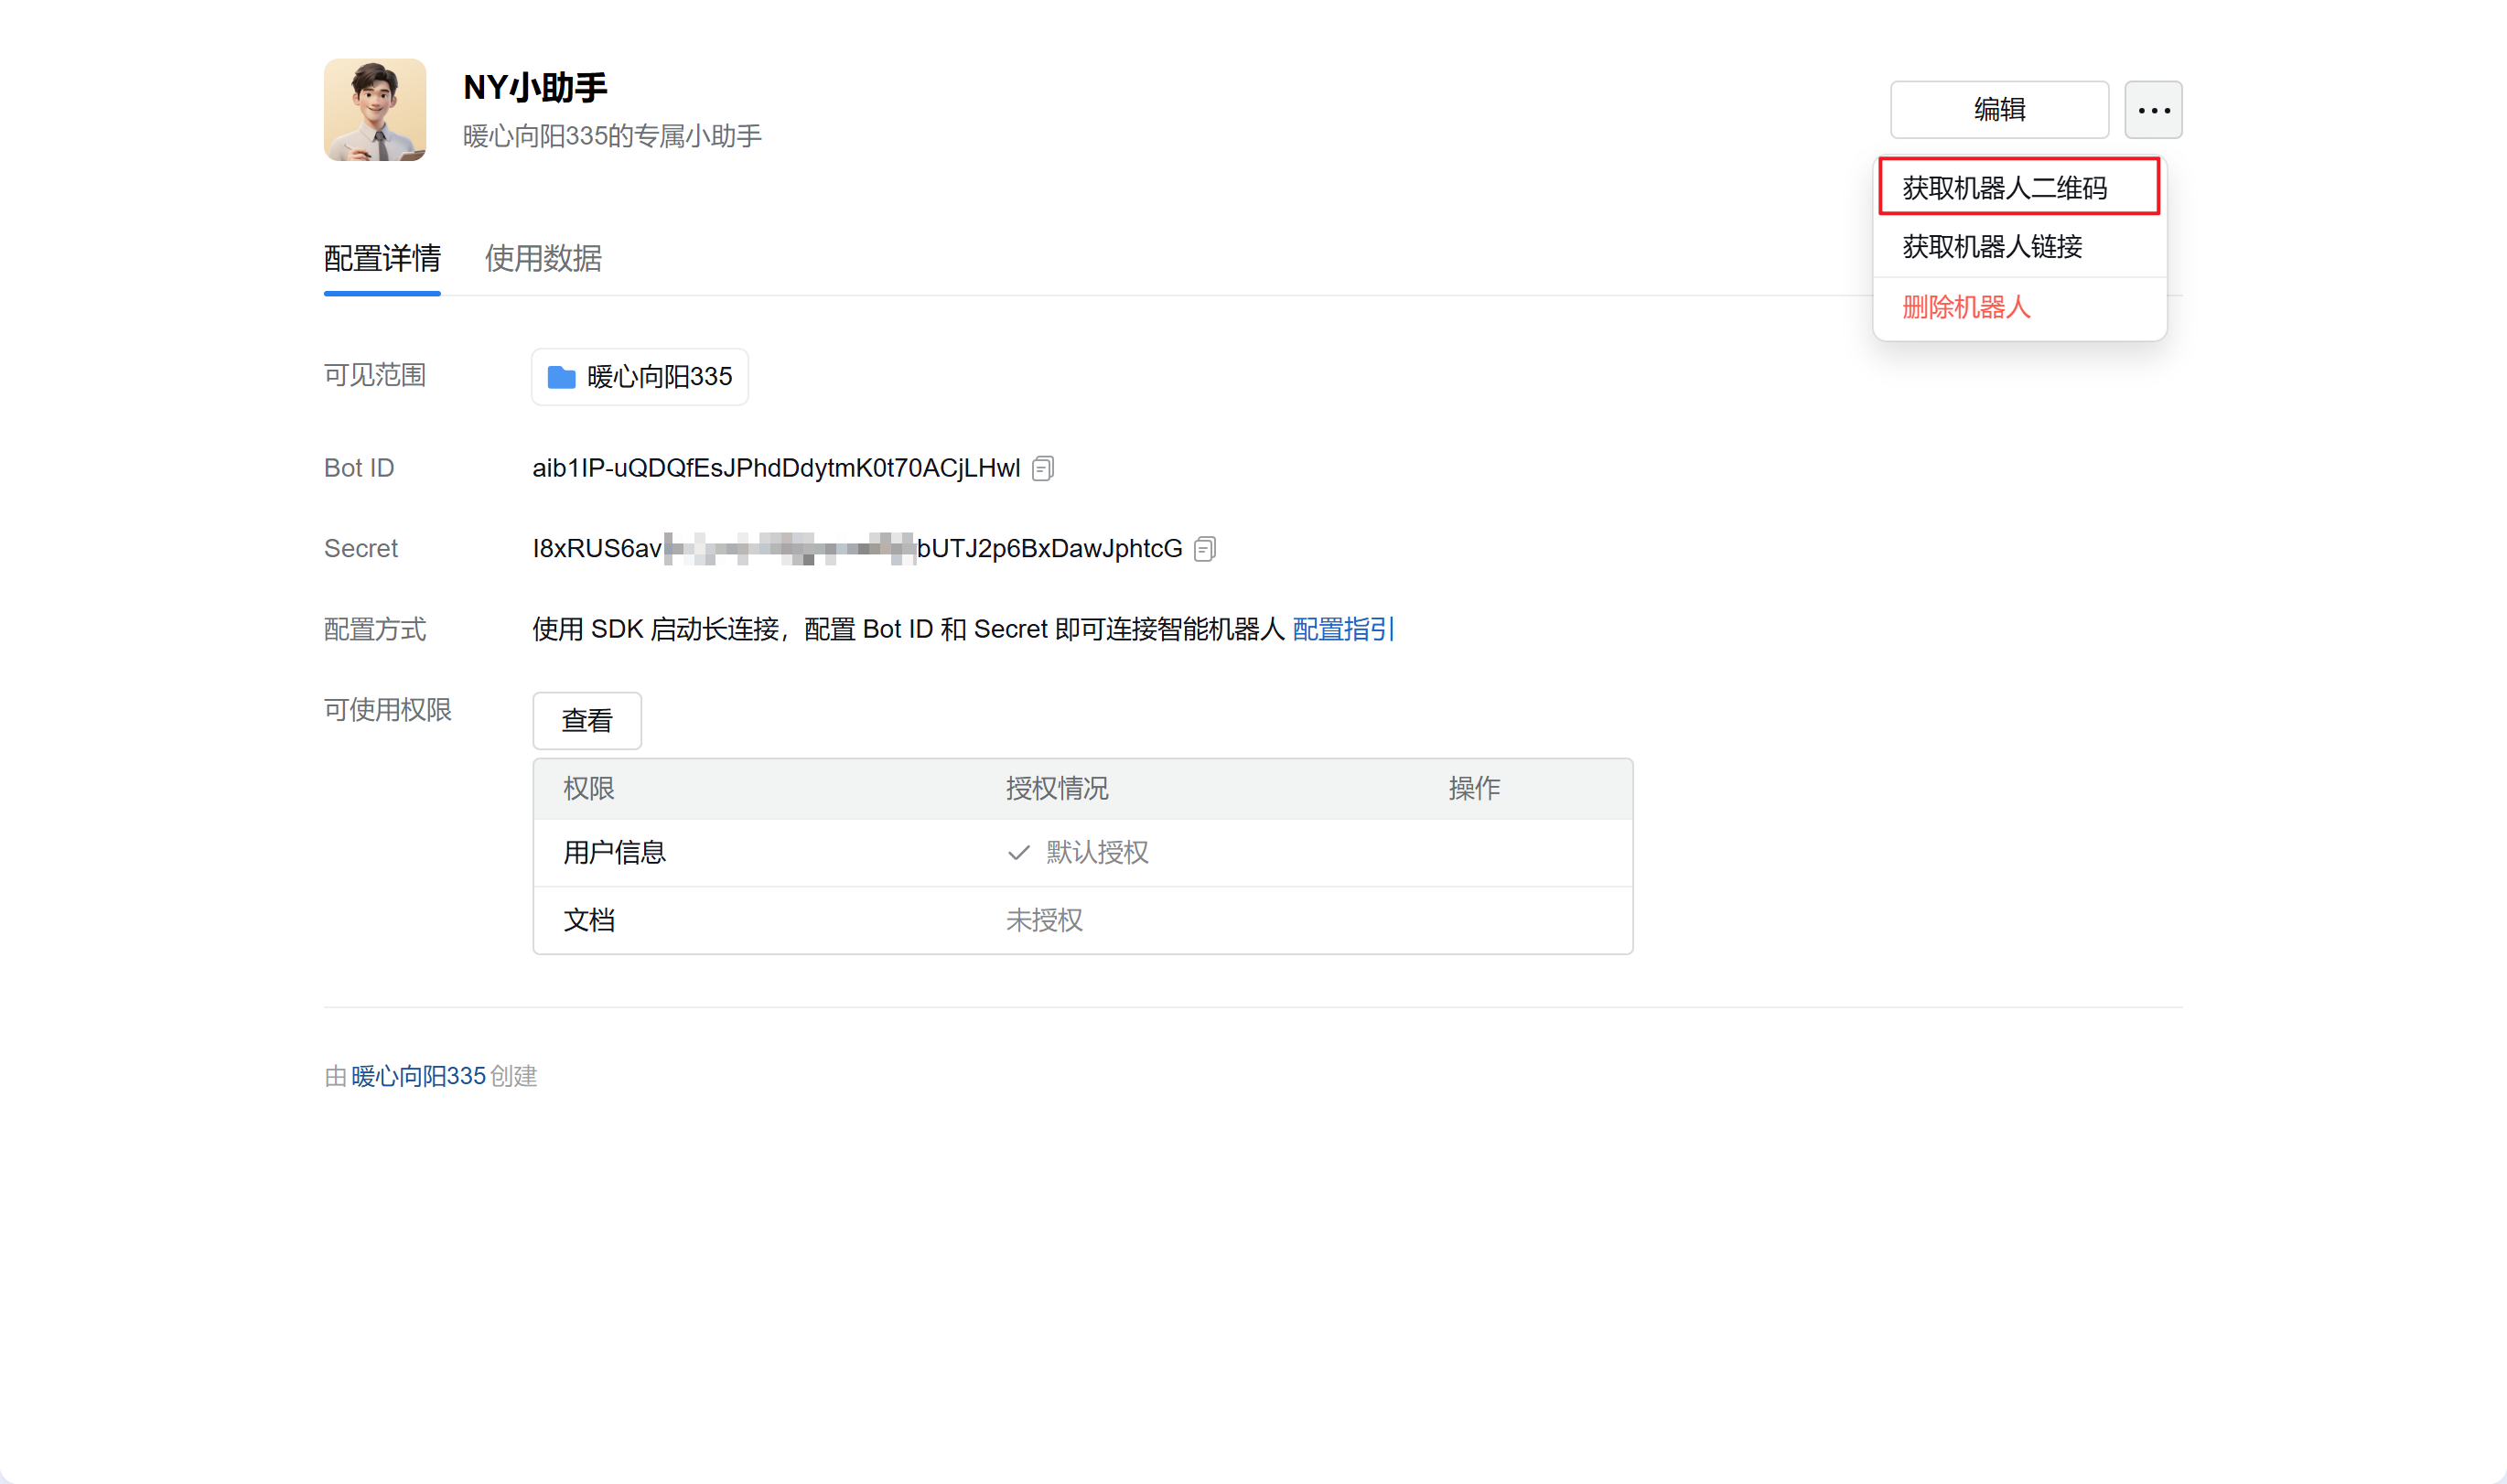
Task: Click the 查看 permissions button
Action: pyautogui.click(x=586, y=720)
